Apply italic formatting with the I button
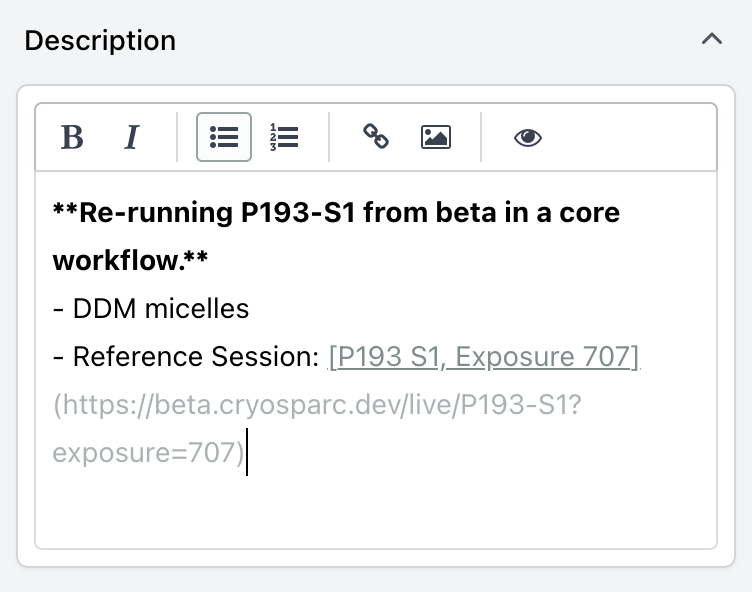The height and width of the screenshot is (592, 752). pos(131,137)
